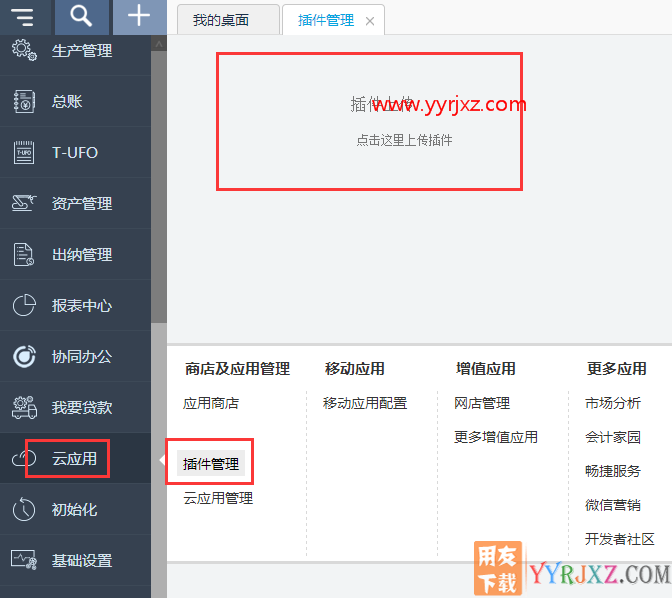The image size is (672, 598).
Task: Open T-UFO in sidebar
Action: pyautogui.click(x=75, y=153)
